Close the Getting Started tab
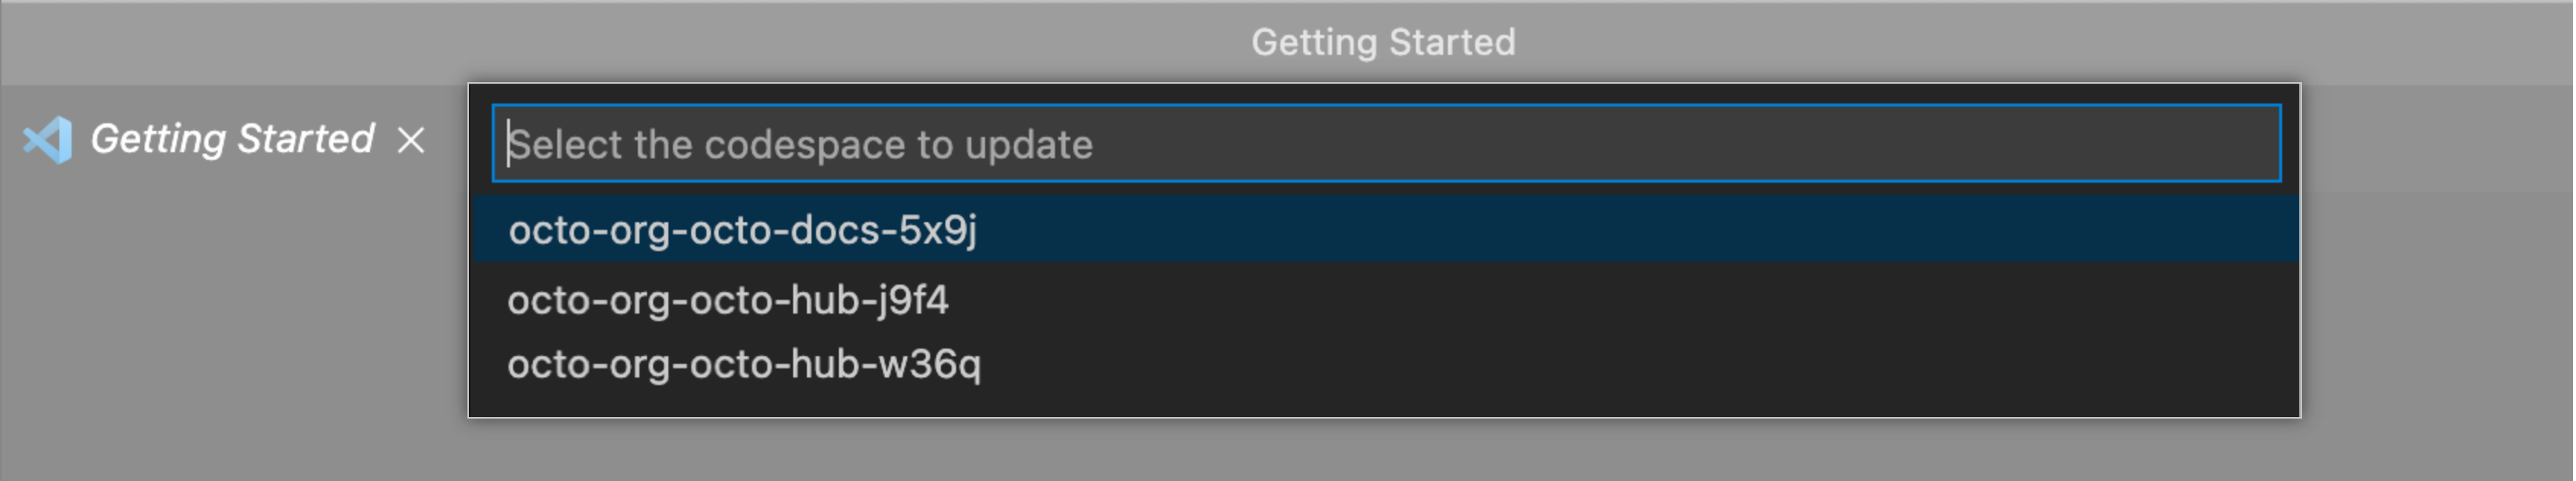The height and width of the screenshot is (481, 2576). click(411, 140)
